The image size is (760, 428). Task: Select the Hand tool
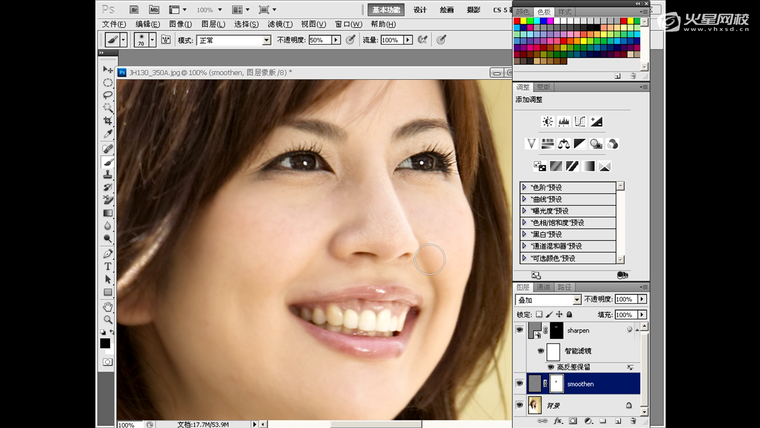coord(108,306)
